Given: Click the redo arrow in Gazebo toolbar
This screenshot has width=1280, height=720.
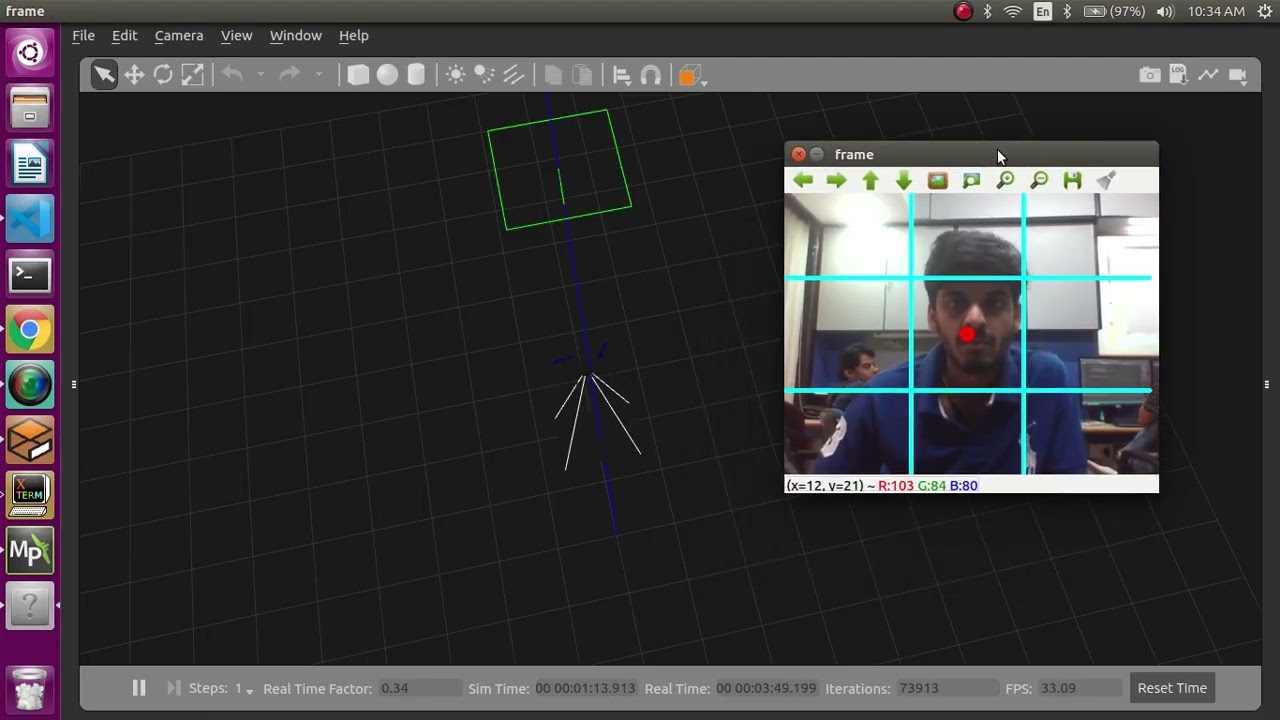Looking at the screenshot, I should (x=289, y=75).
